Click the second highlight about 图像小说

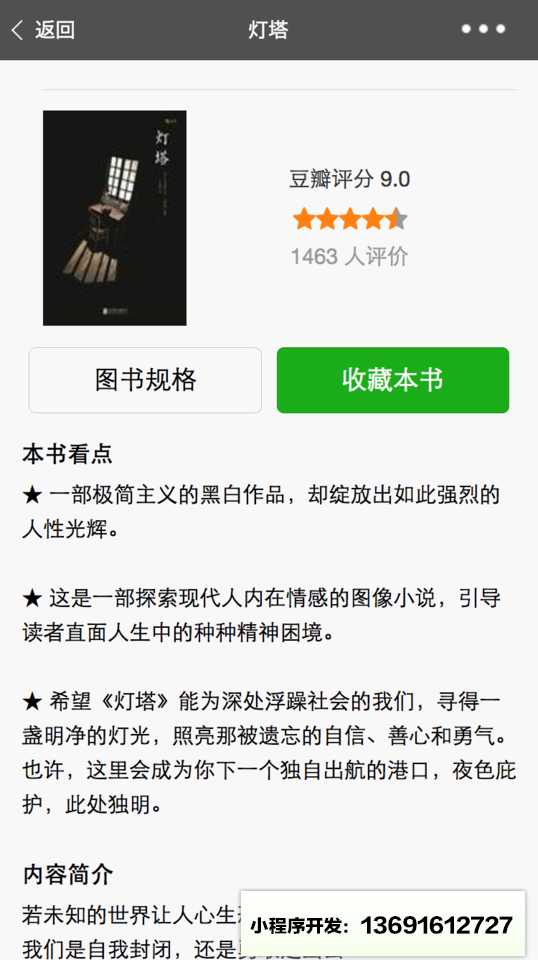tap(261, 615)
